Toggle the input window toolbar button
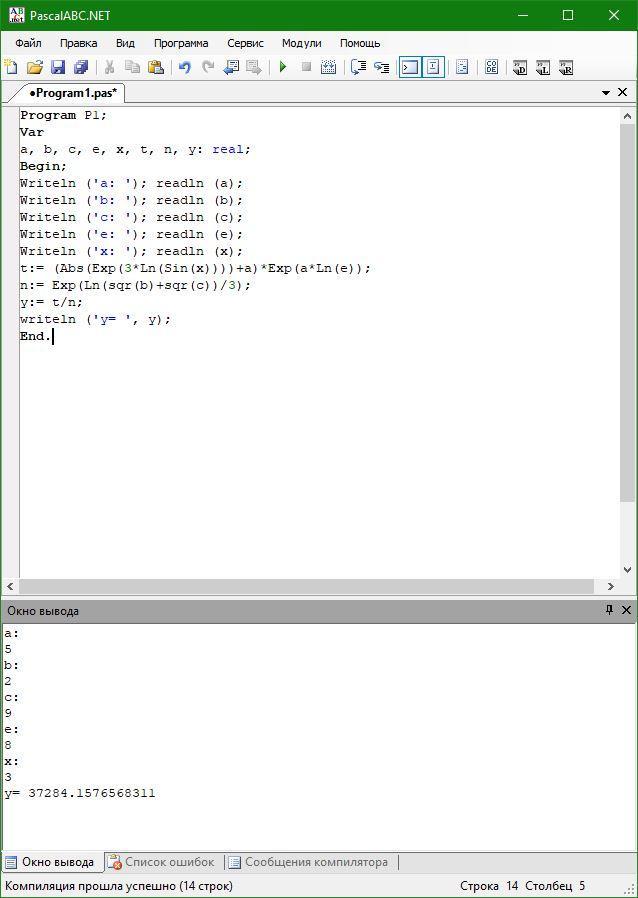This screenshot has width=638, height=898. (433, 67)
